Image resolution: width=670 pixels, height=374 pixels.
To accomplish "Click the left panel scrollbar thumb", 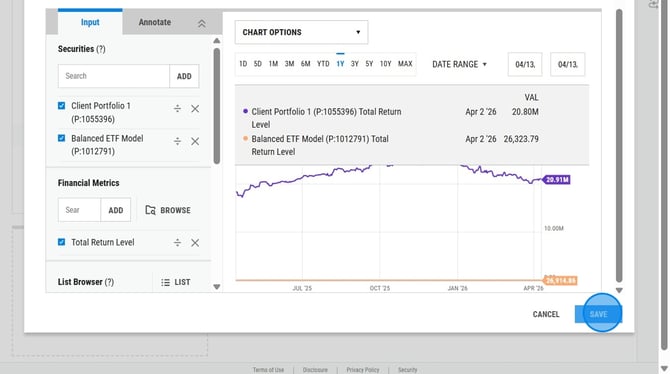I will tap(217, 106).
